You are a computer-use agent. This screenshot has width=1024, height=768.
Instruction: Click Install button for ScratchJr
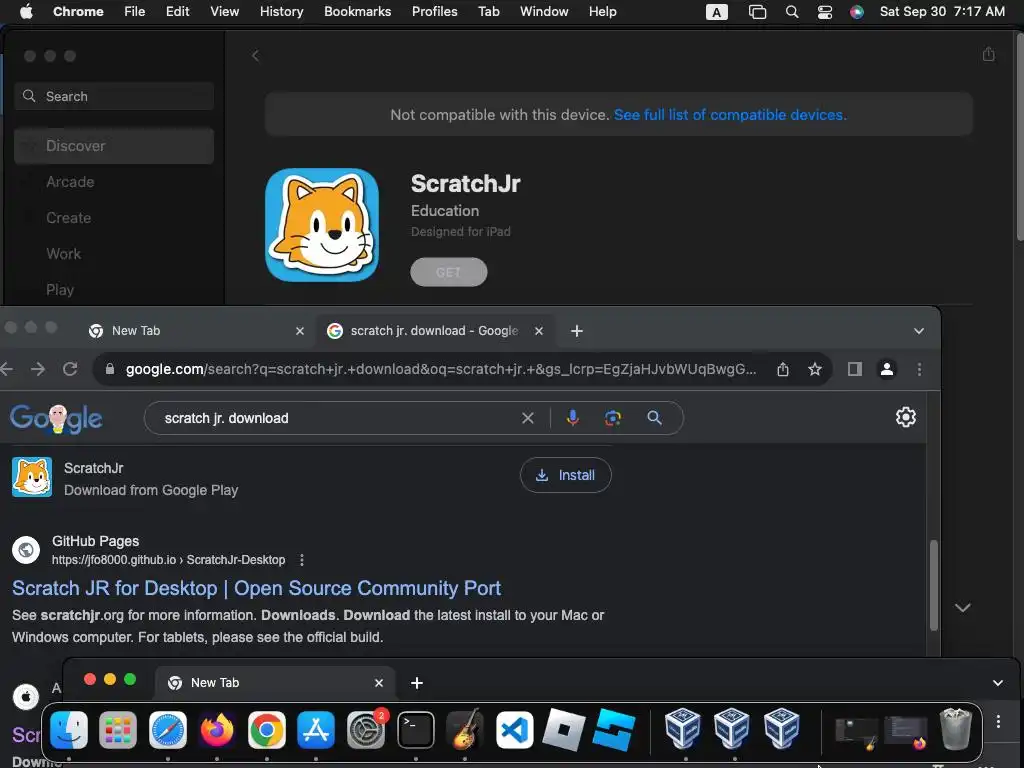566,475
